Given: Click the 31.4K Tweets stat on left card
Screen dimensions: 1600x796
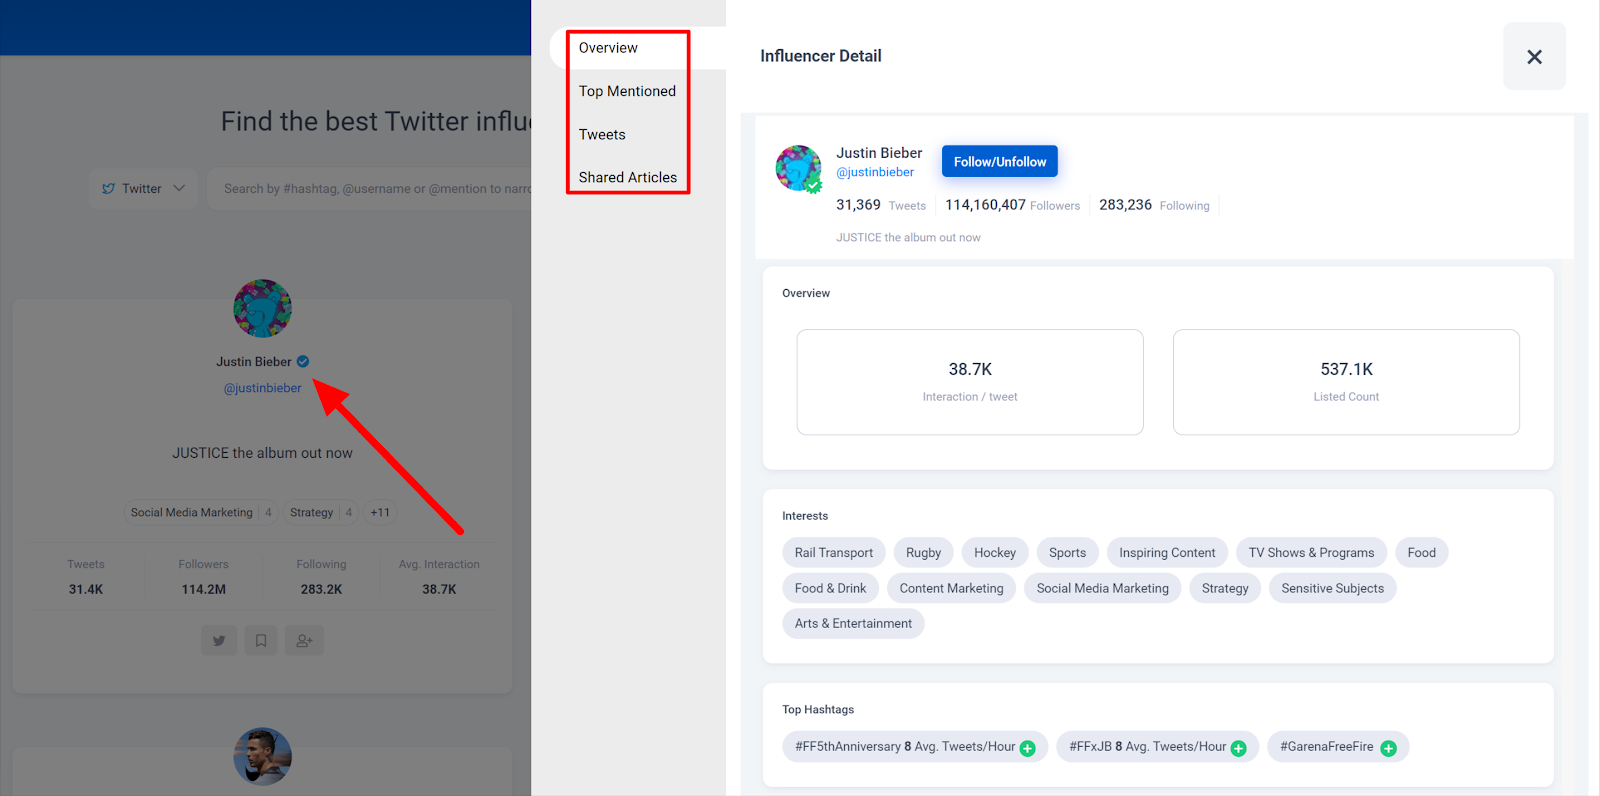Looking at the screenshot, I should point(86,577).
